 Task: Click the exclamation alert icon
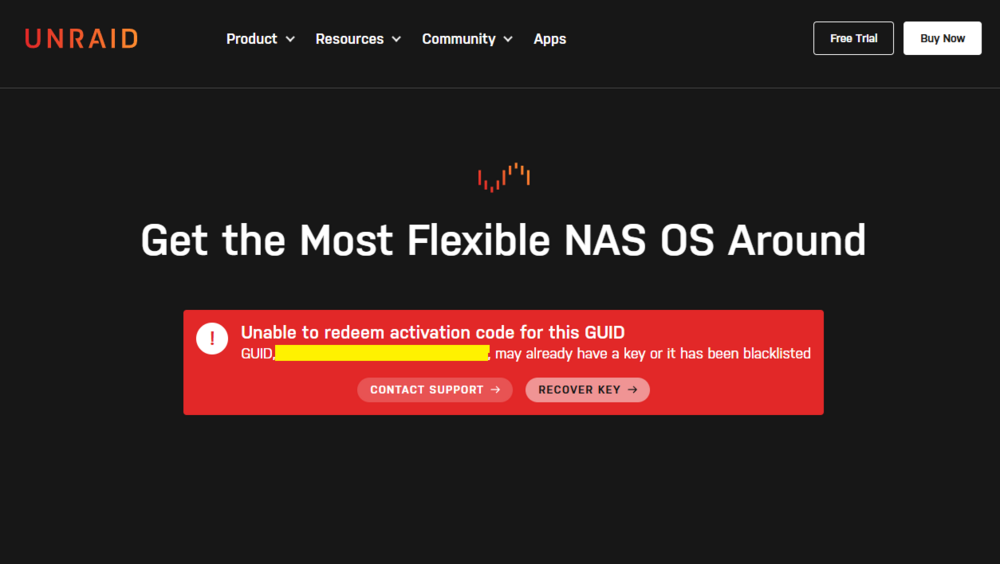pos(212,339)
